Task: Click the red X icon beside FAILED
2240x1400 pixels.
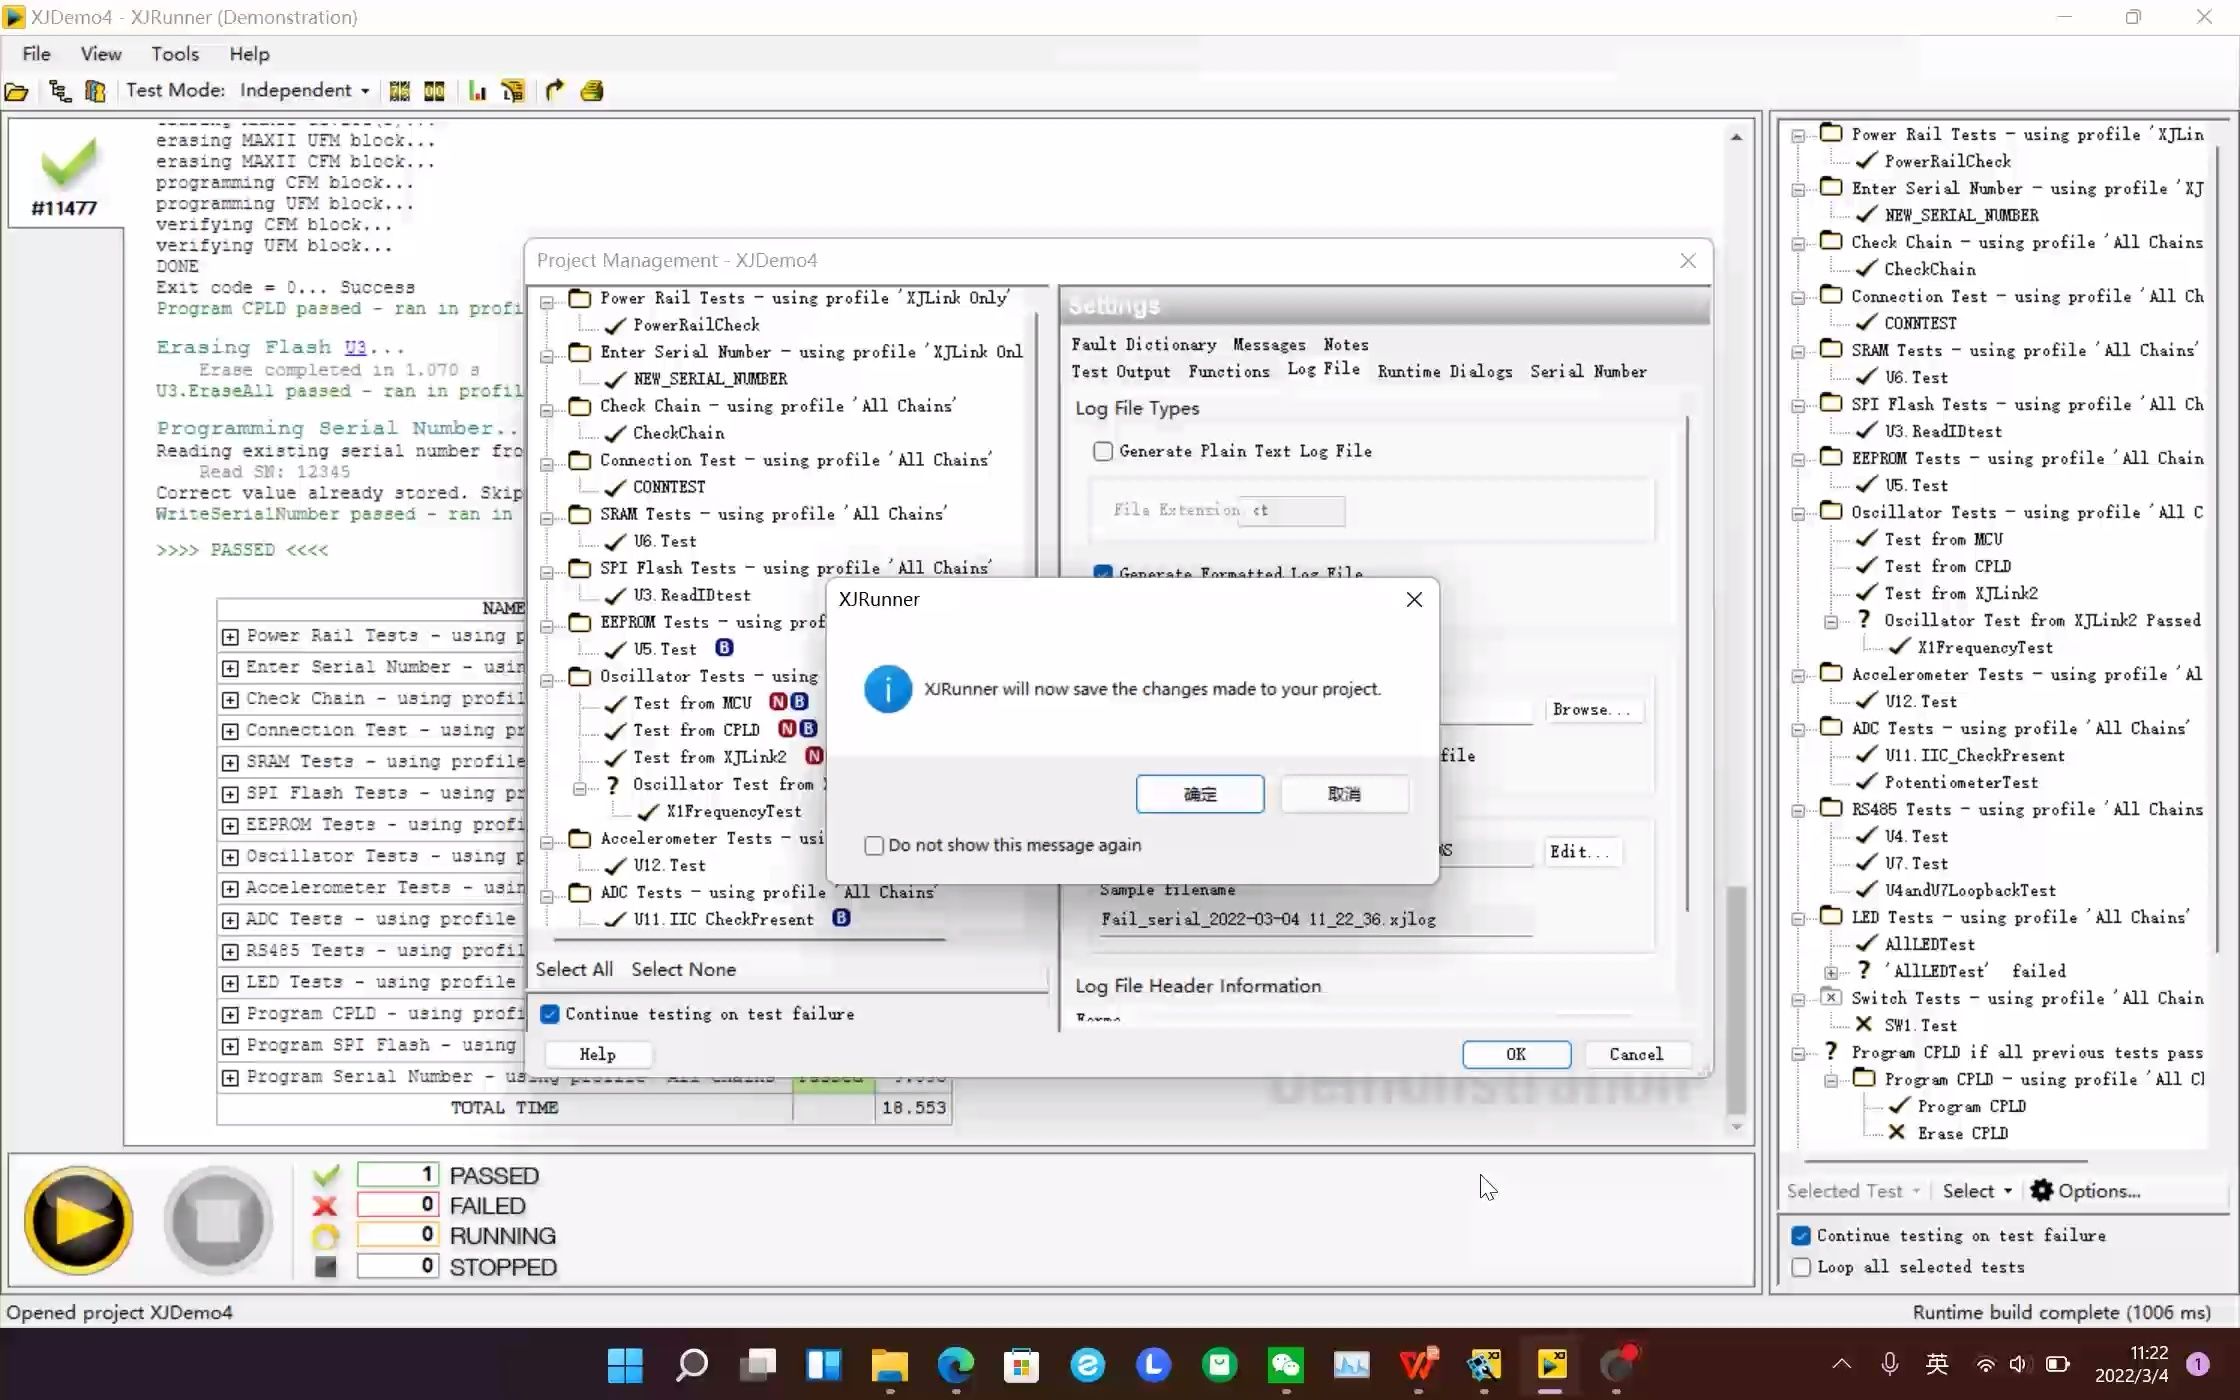Action: click(x=324, y=1206)
